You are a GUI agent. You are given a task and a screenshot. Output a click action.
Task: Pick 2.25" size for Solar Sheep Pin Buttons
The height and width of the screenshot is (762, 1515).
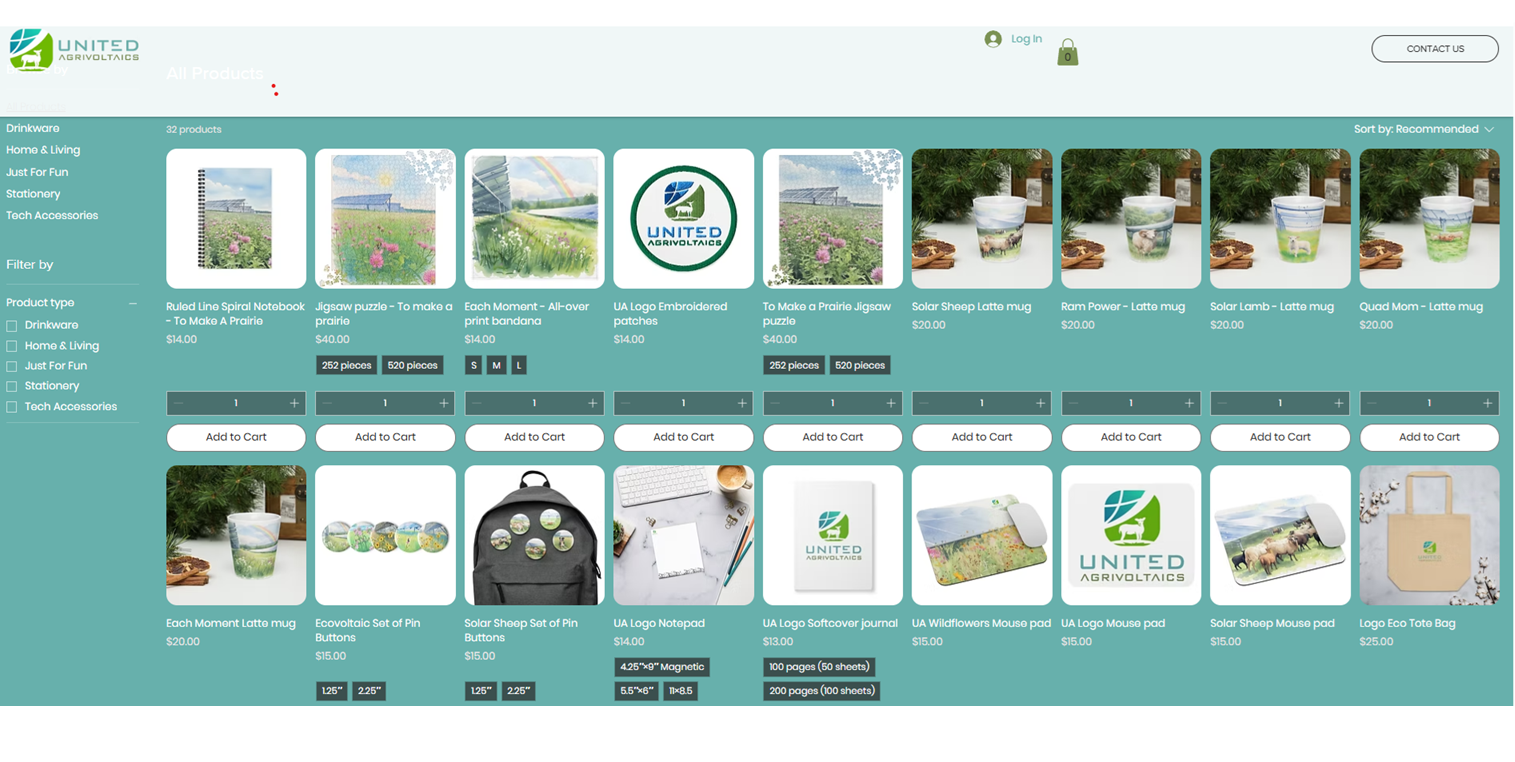click(518, 691)
